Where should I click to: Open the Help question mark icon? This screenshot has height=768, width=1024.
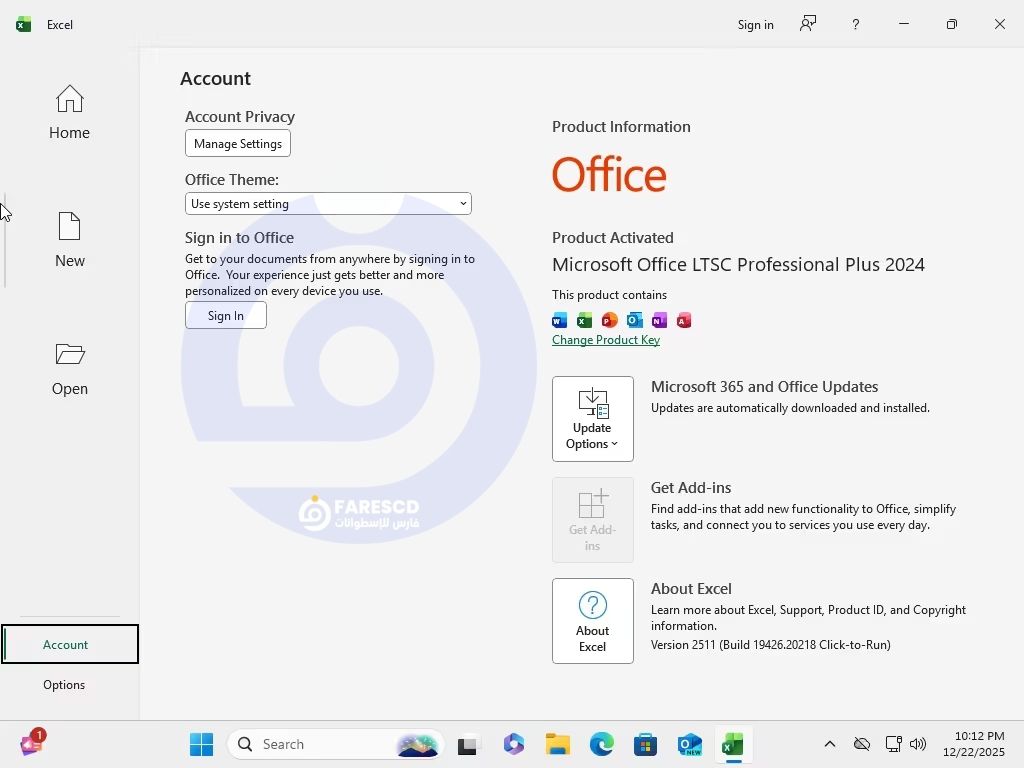pos(855,24)
